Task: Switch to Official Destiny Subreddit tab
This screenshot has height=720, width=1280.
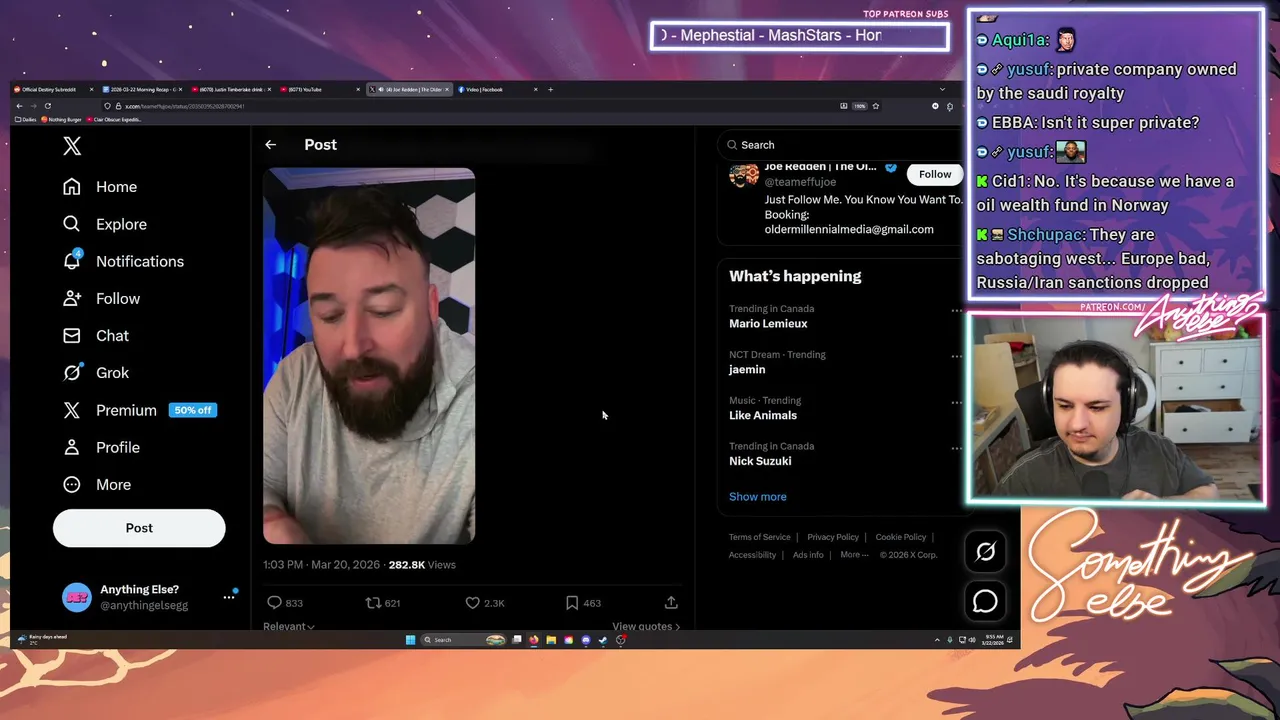Action: click(55, 89)
